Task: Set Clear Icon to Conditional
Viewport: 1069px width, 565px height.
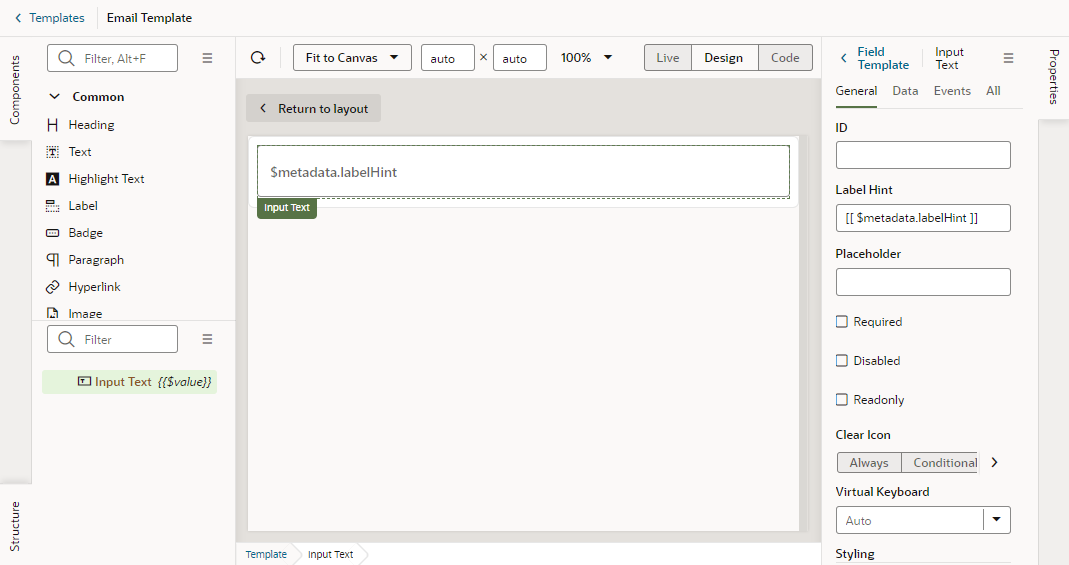Action: pyautogui.click(x=940, y=463)
